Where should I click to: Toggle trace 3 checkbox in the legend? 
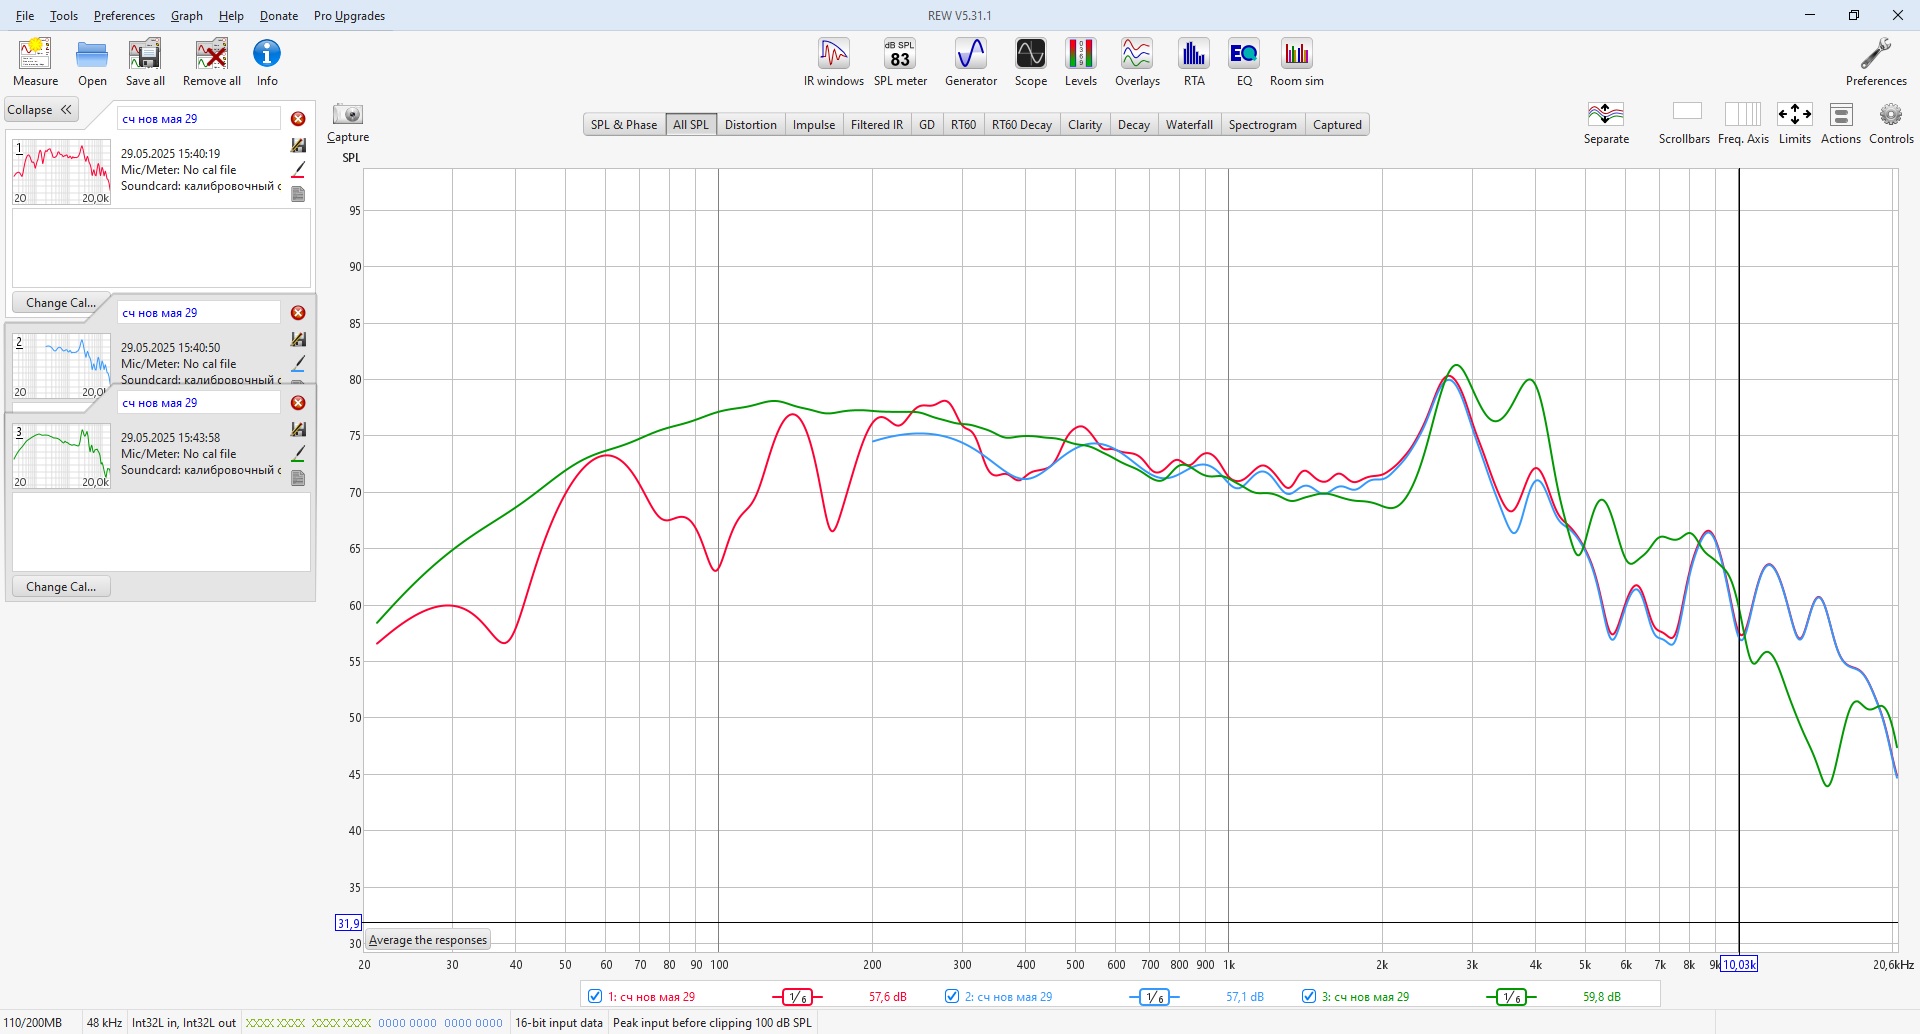pos(1309,996)
